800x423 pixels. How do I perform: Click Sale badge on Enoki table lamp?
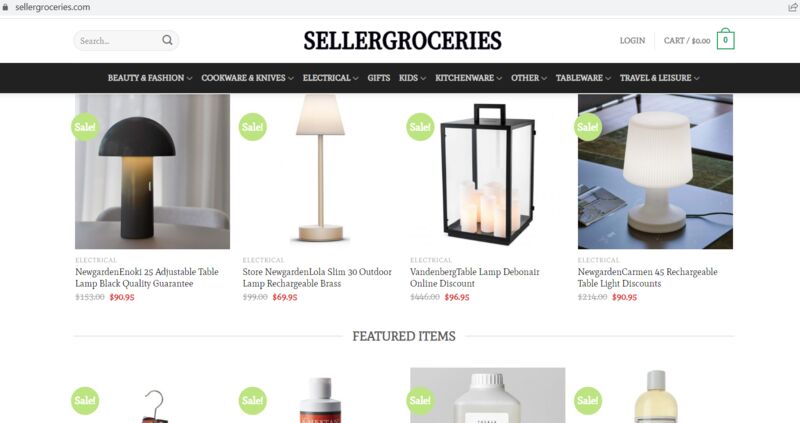(85, 127)
